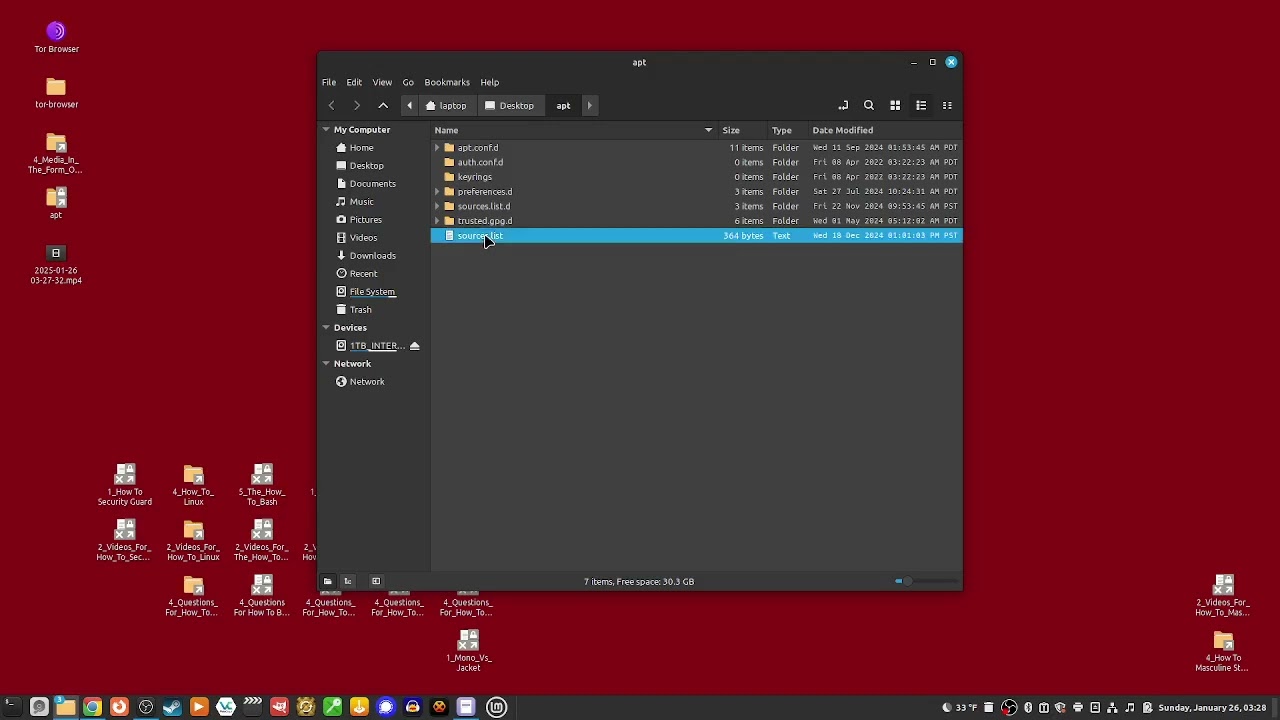Go back with the toolbar back arrow
The image size is (1280, 720).
click(x=331, y=105)
